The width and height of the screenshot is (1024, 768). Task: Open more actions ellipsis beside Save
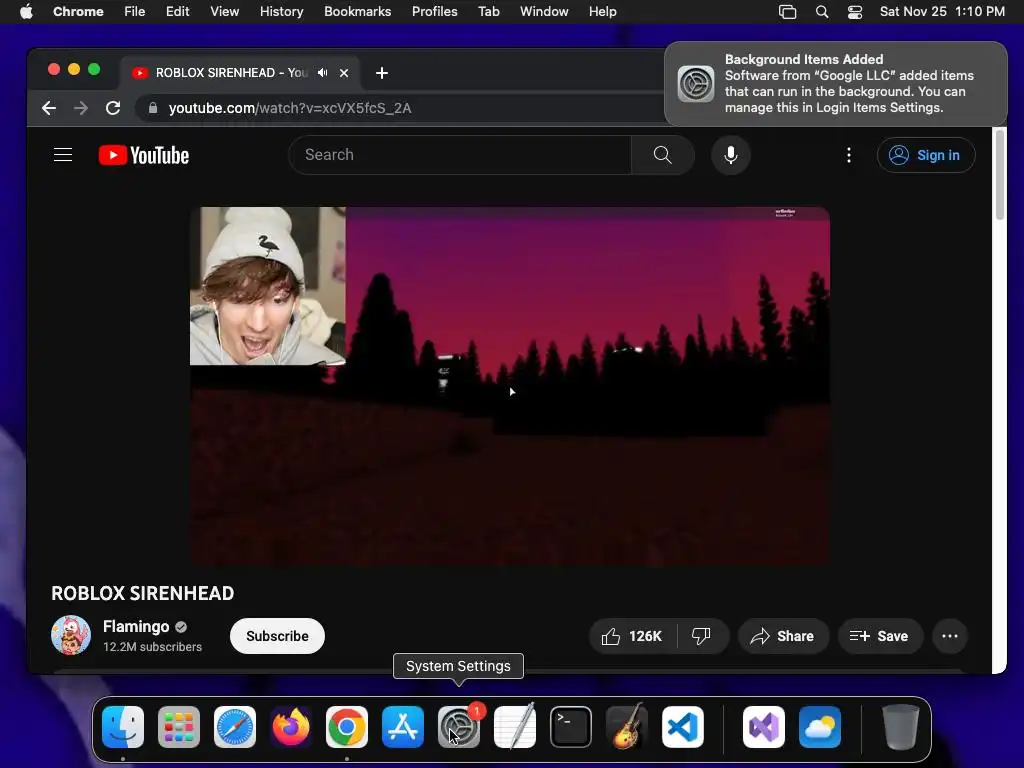(x=950, y=636)
